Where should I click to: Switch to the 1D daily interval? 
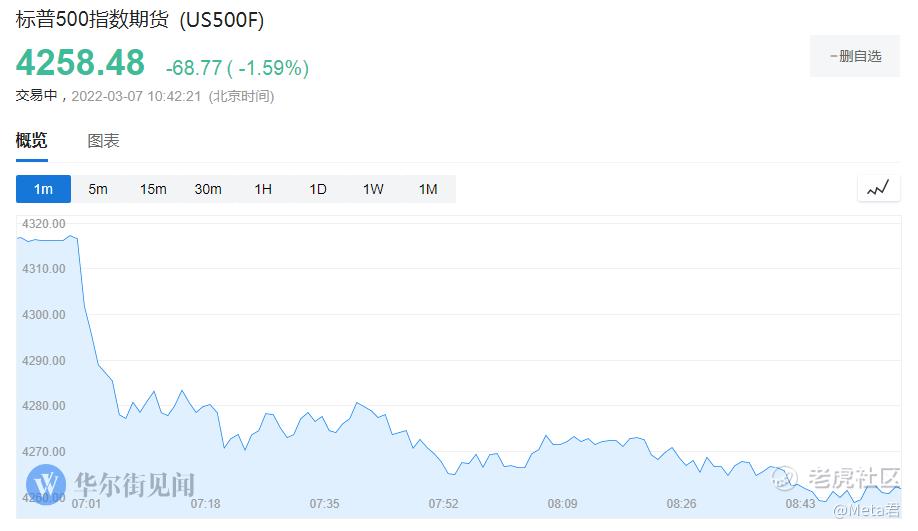318,189
